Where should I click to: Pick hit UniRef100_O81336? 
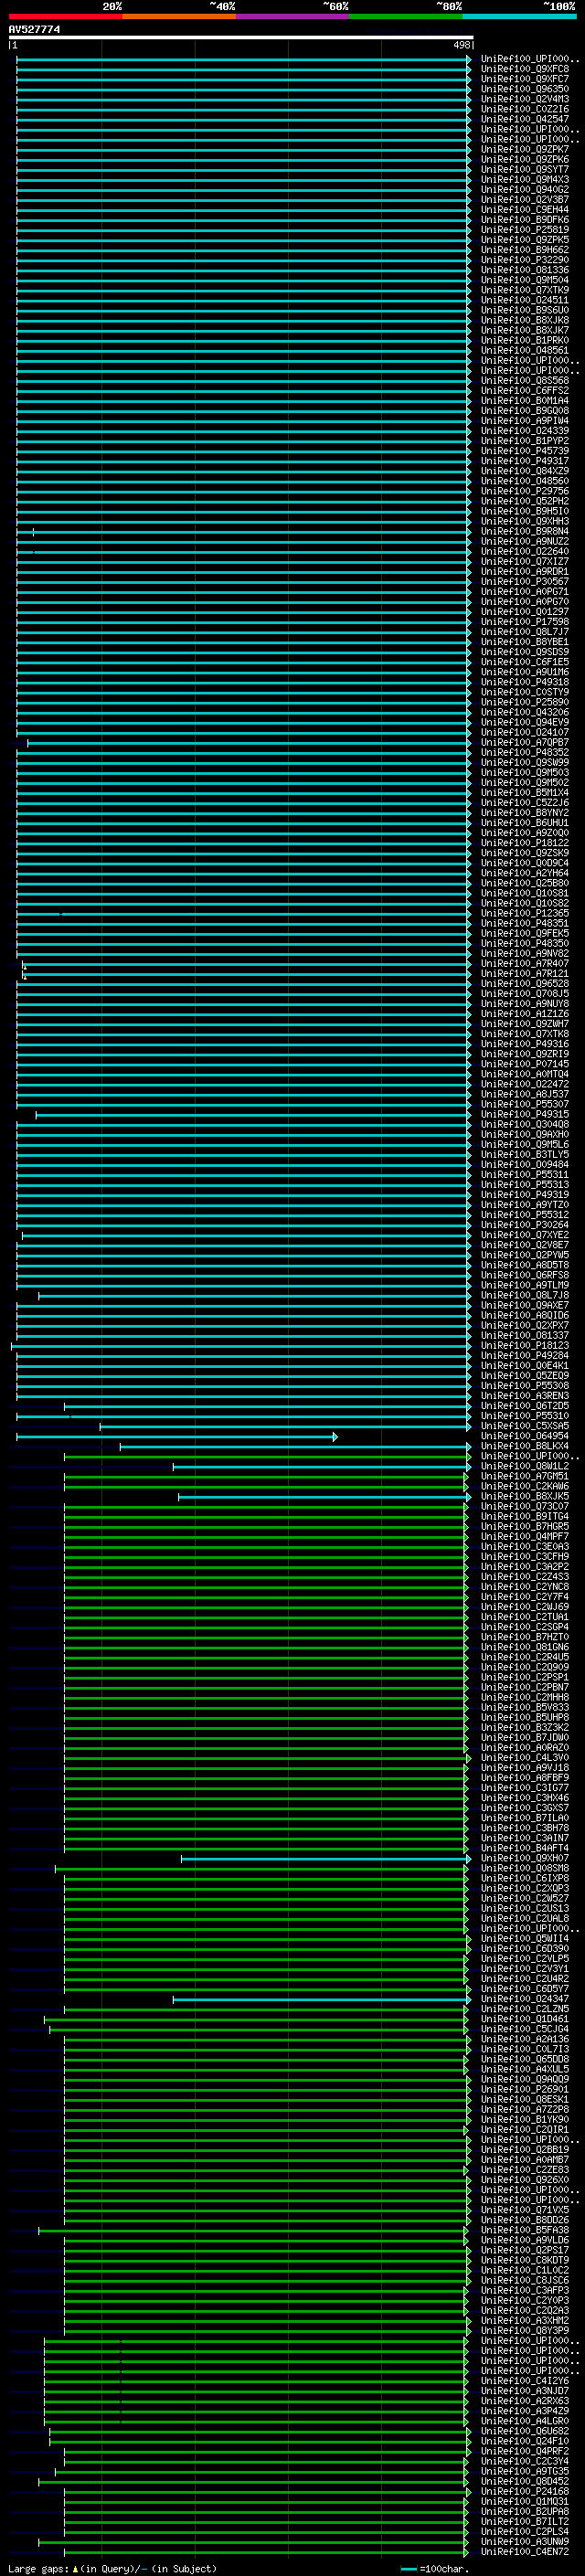pyautogui.click(x=525, y=270)
